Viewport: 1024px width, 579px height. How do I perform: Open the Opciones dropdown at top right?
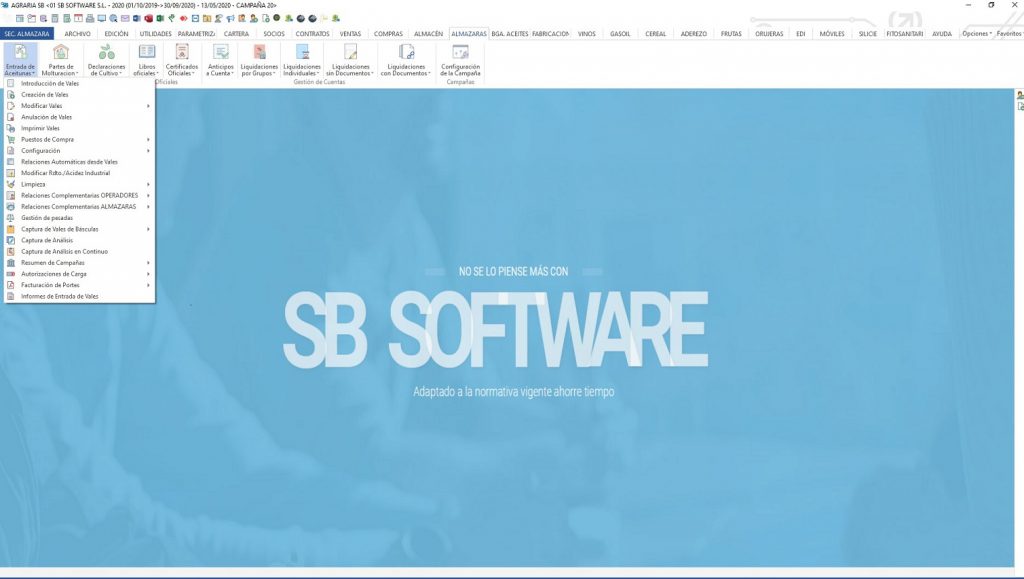click(976, 33)
